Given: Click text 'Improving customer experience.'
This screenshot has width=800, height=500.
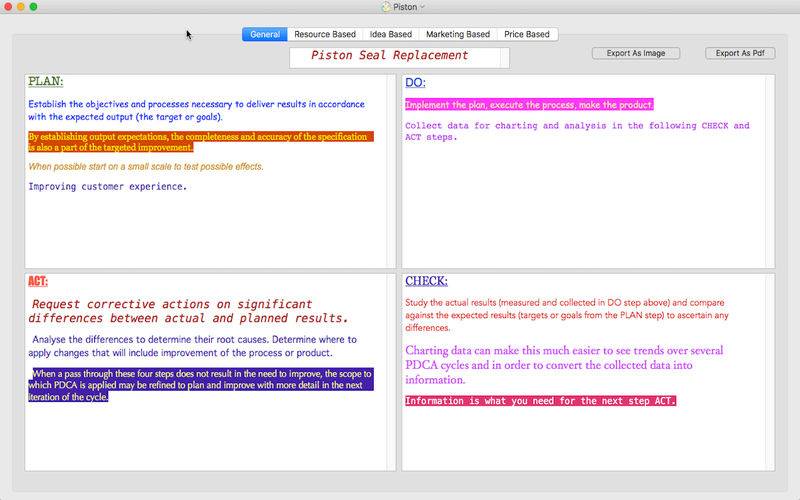Looking at the screenshot, I should 108,187.
